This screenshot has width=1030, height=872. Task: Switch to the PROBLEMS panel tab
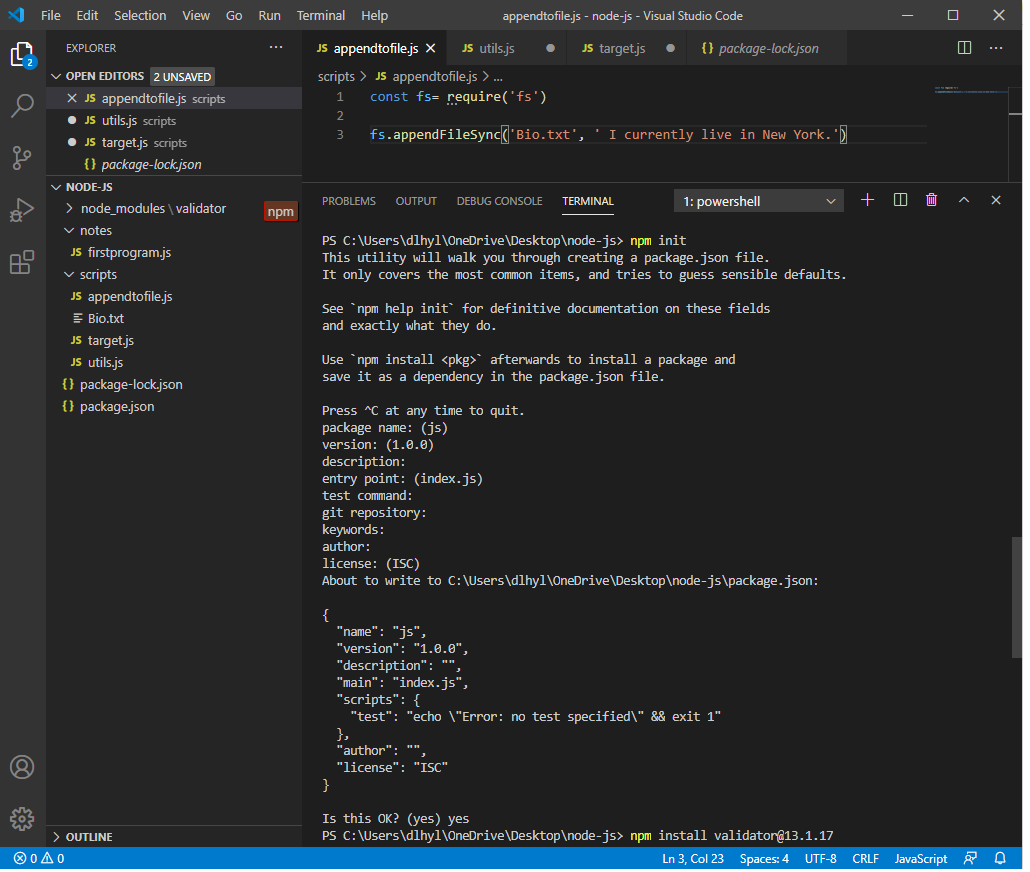pyautogui.click(x=348, y=200)
